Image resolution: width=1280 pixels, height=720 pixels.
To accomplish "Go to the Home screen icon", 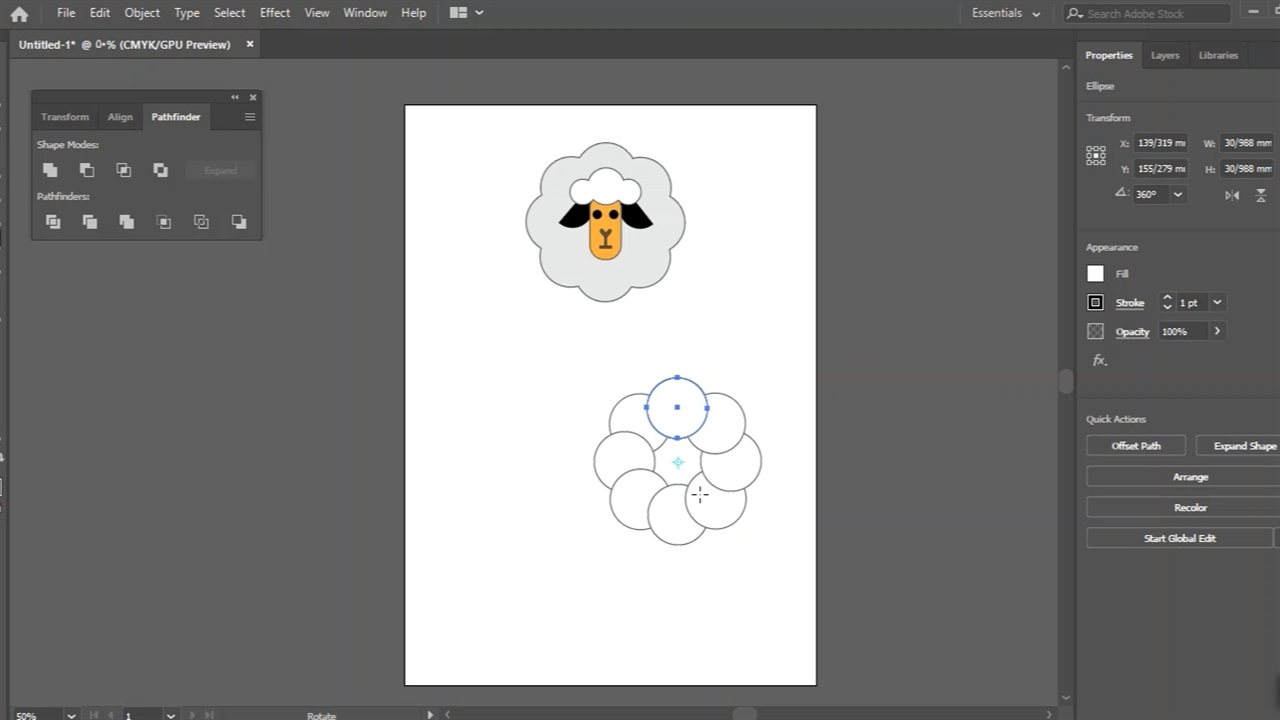I will click(x=19, y=13).
